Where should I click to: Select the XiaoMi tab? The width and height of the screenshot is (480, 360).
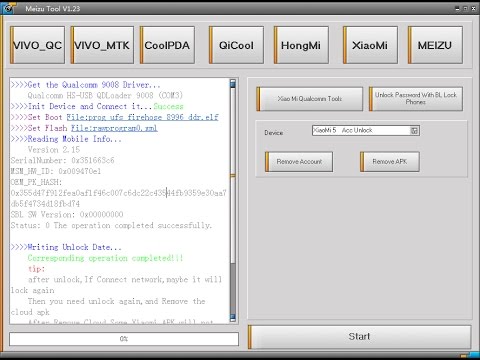click(x=370, y=45)
